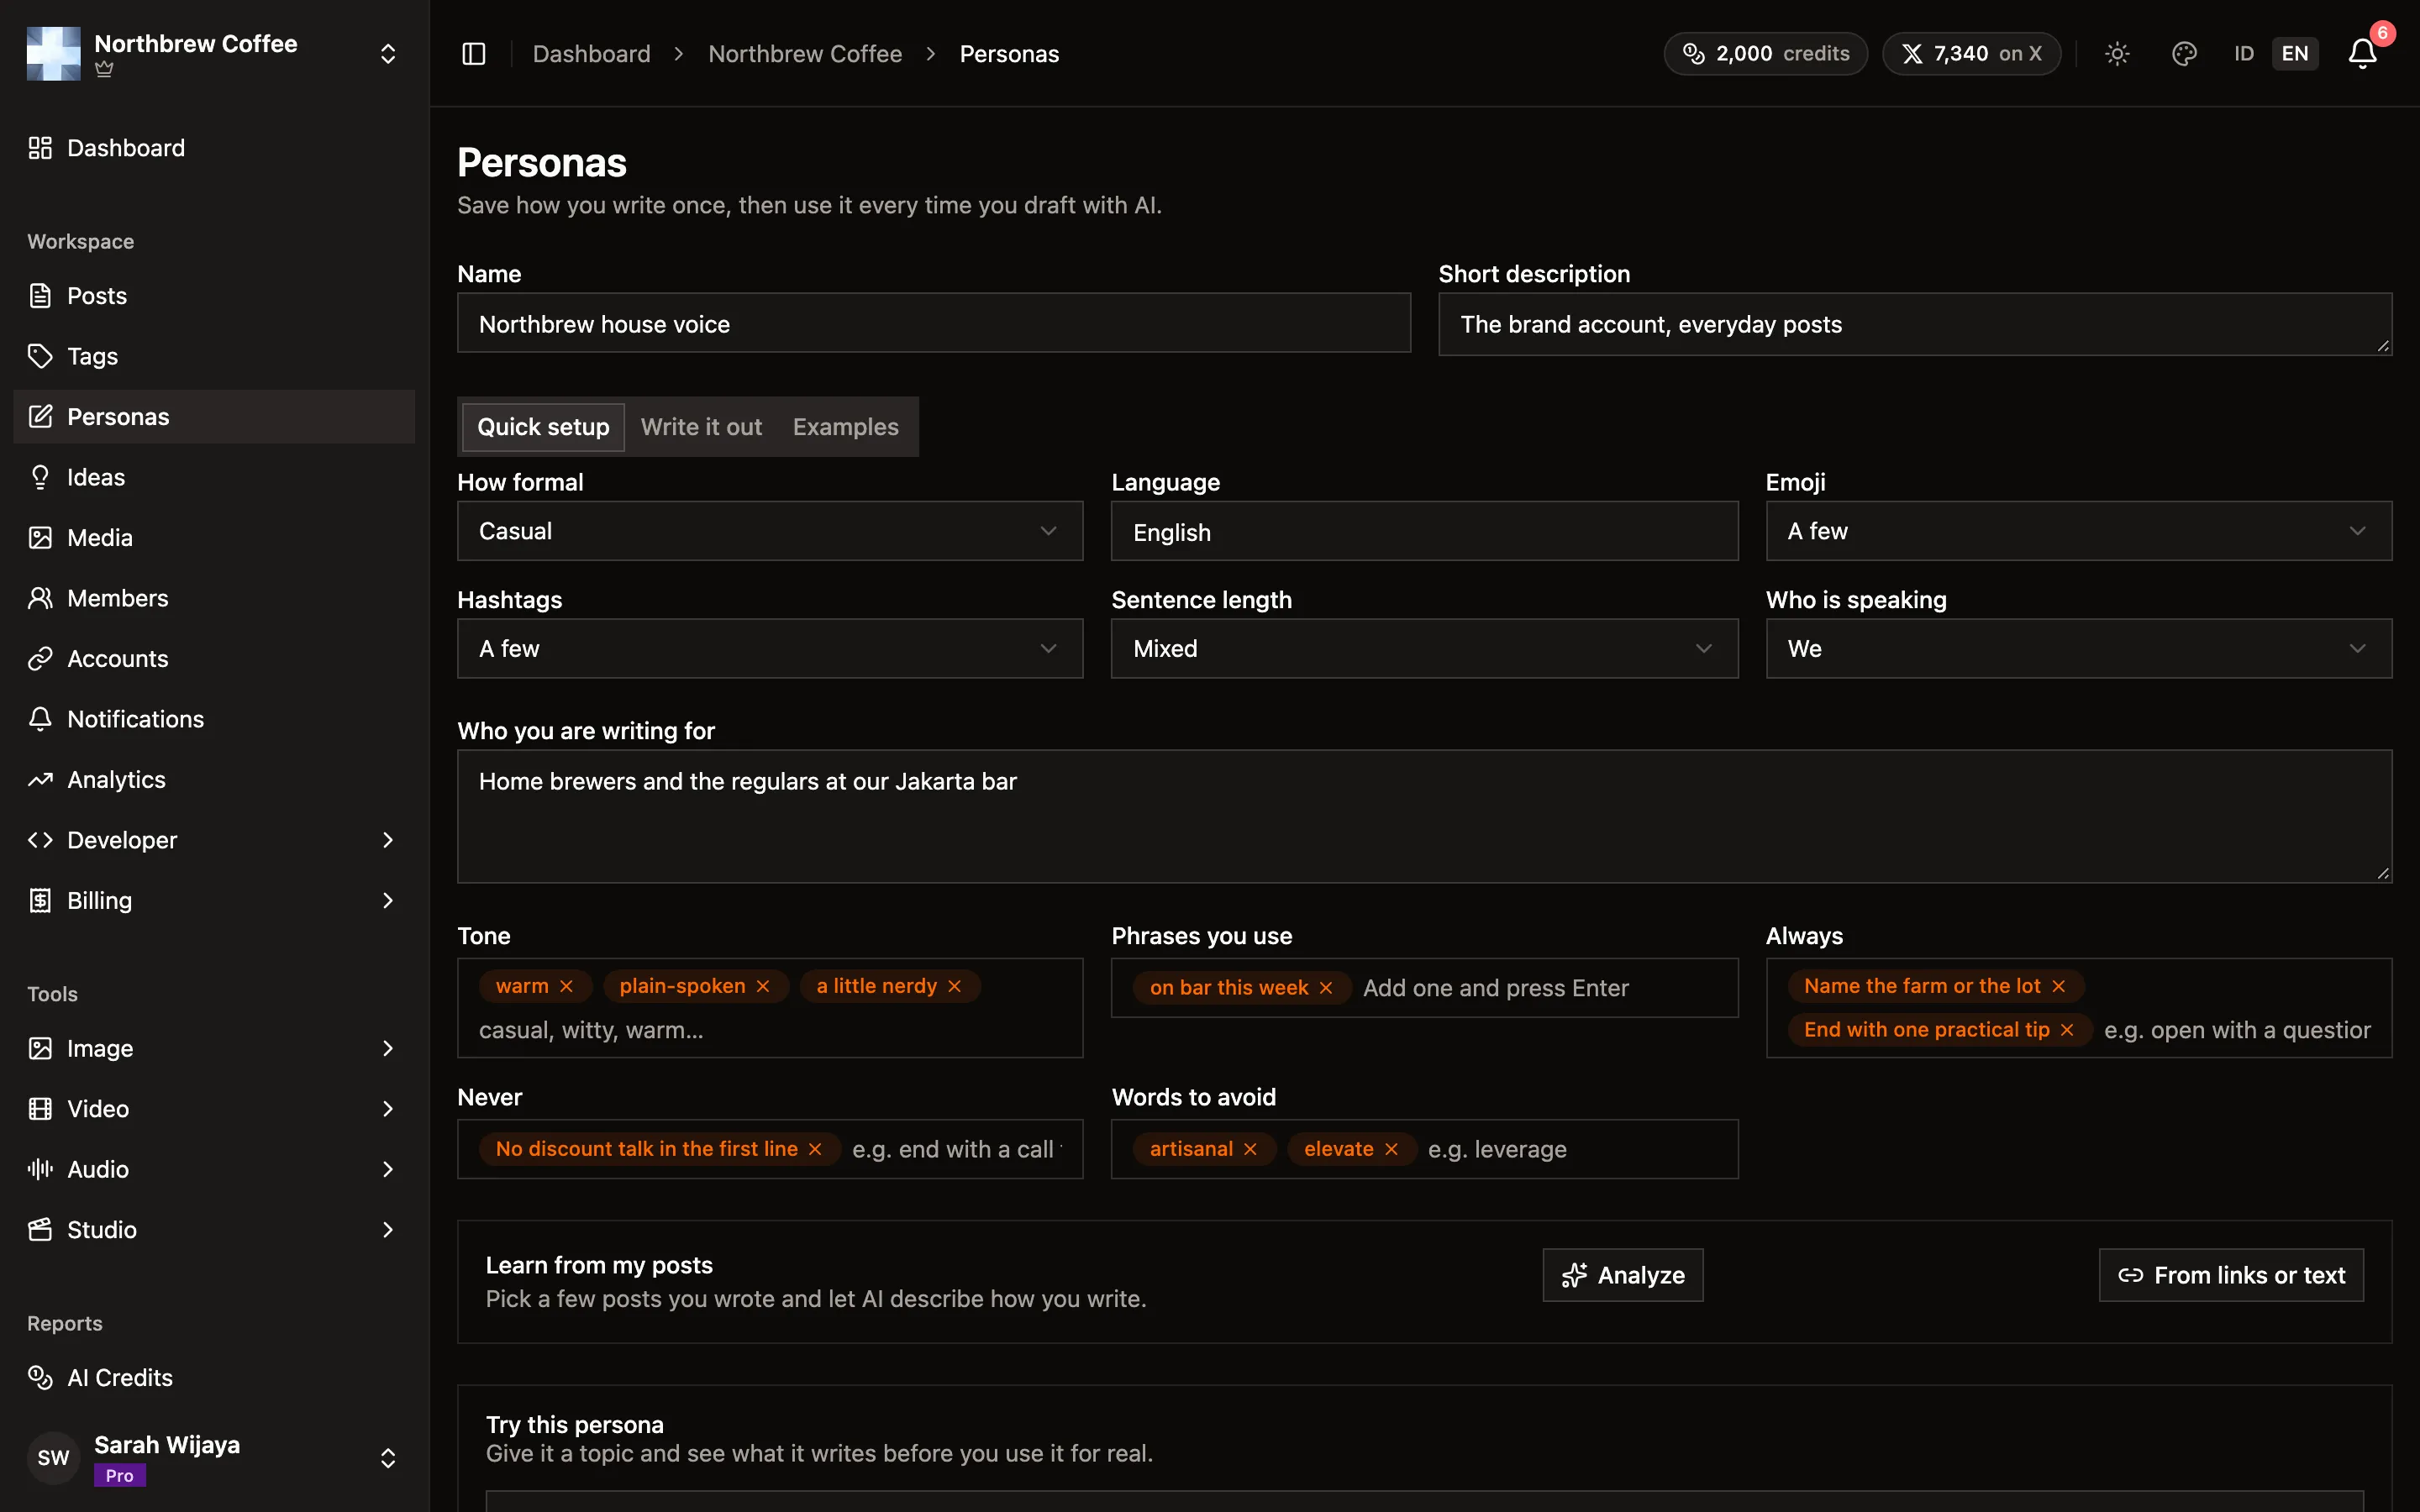Open the Hashtags dropdown
Image resolution: width=2420 pixels, height=1512 pixels.
(x=770, y=649)
